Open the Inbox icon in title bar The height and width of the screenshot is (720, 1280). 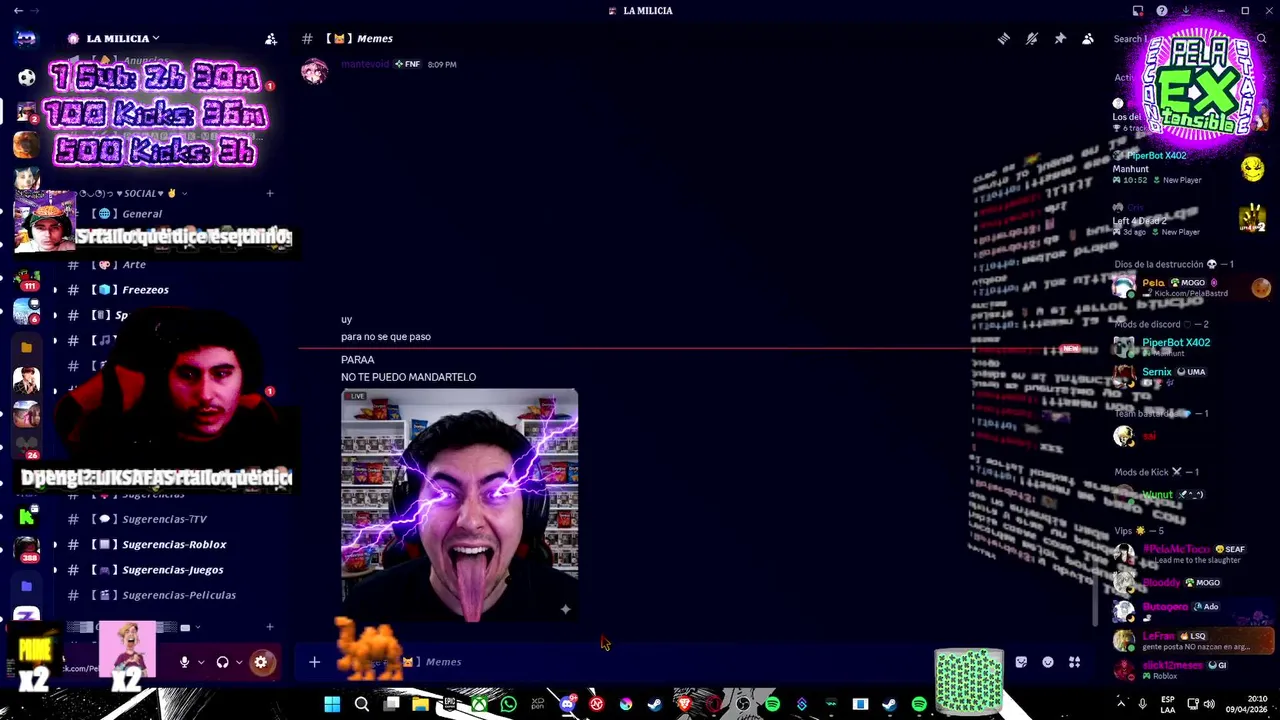(x=1138, y=11)
